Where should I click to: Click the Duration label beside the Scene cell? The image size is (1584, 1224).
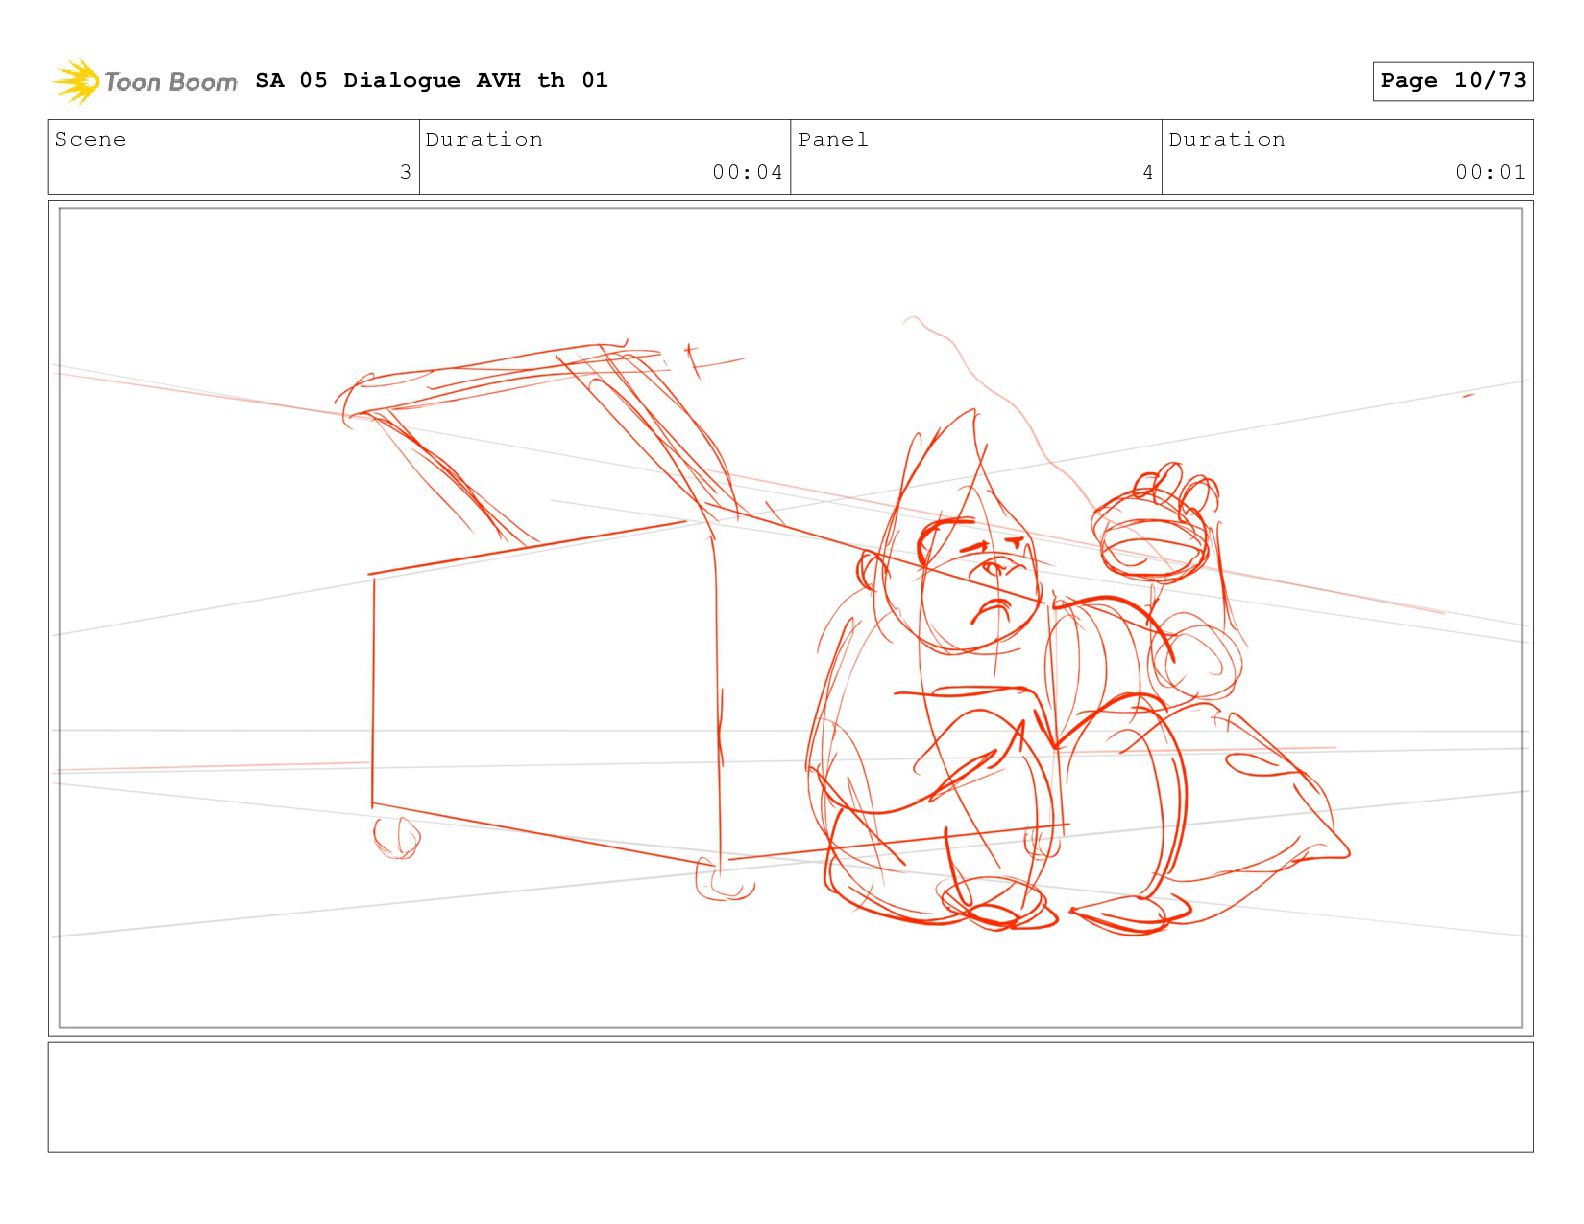point(485,140)
